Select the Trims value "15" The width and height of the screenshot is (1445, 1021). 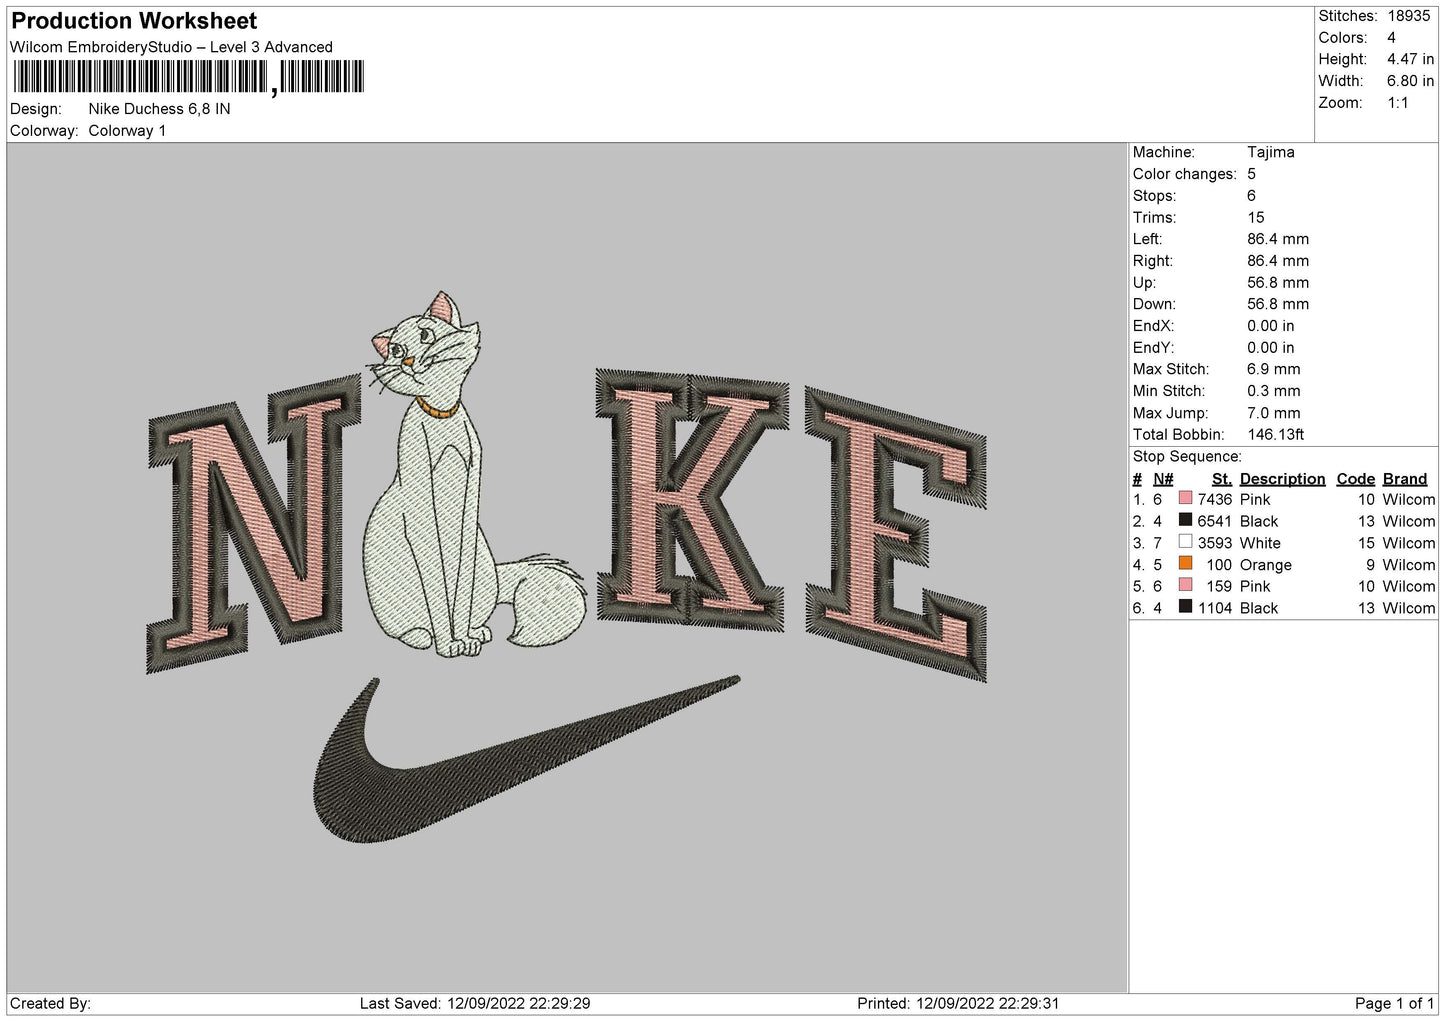[1255, 218]
